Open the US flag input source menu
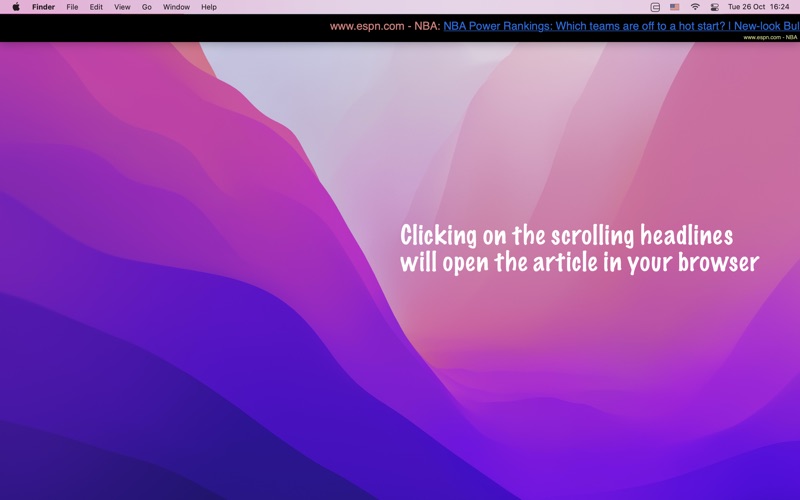800x500 pixels. [x=674, y=7]
